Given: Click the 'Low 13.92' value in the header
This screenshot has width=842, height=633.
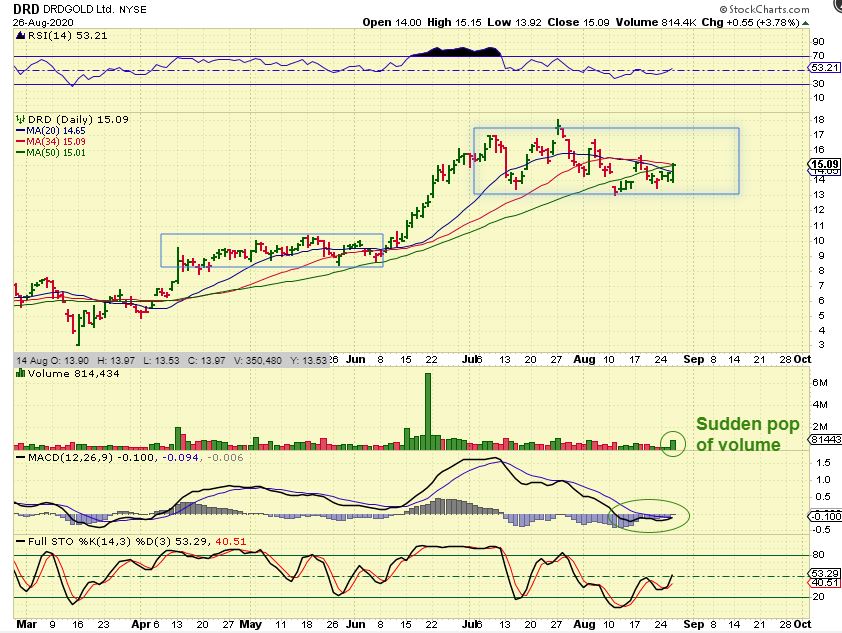Looking at the screenshot, I should click(x=515, y=22).
